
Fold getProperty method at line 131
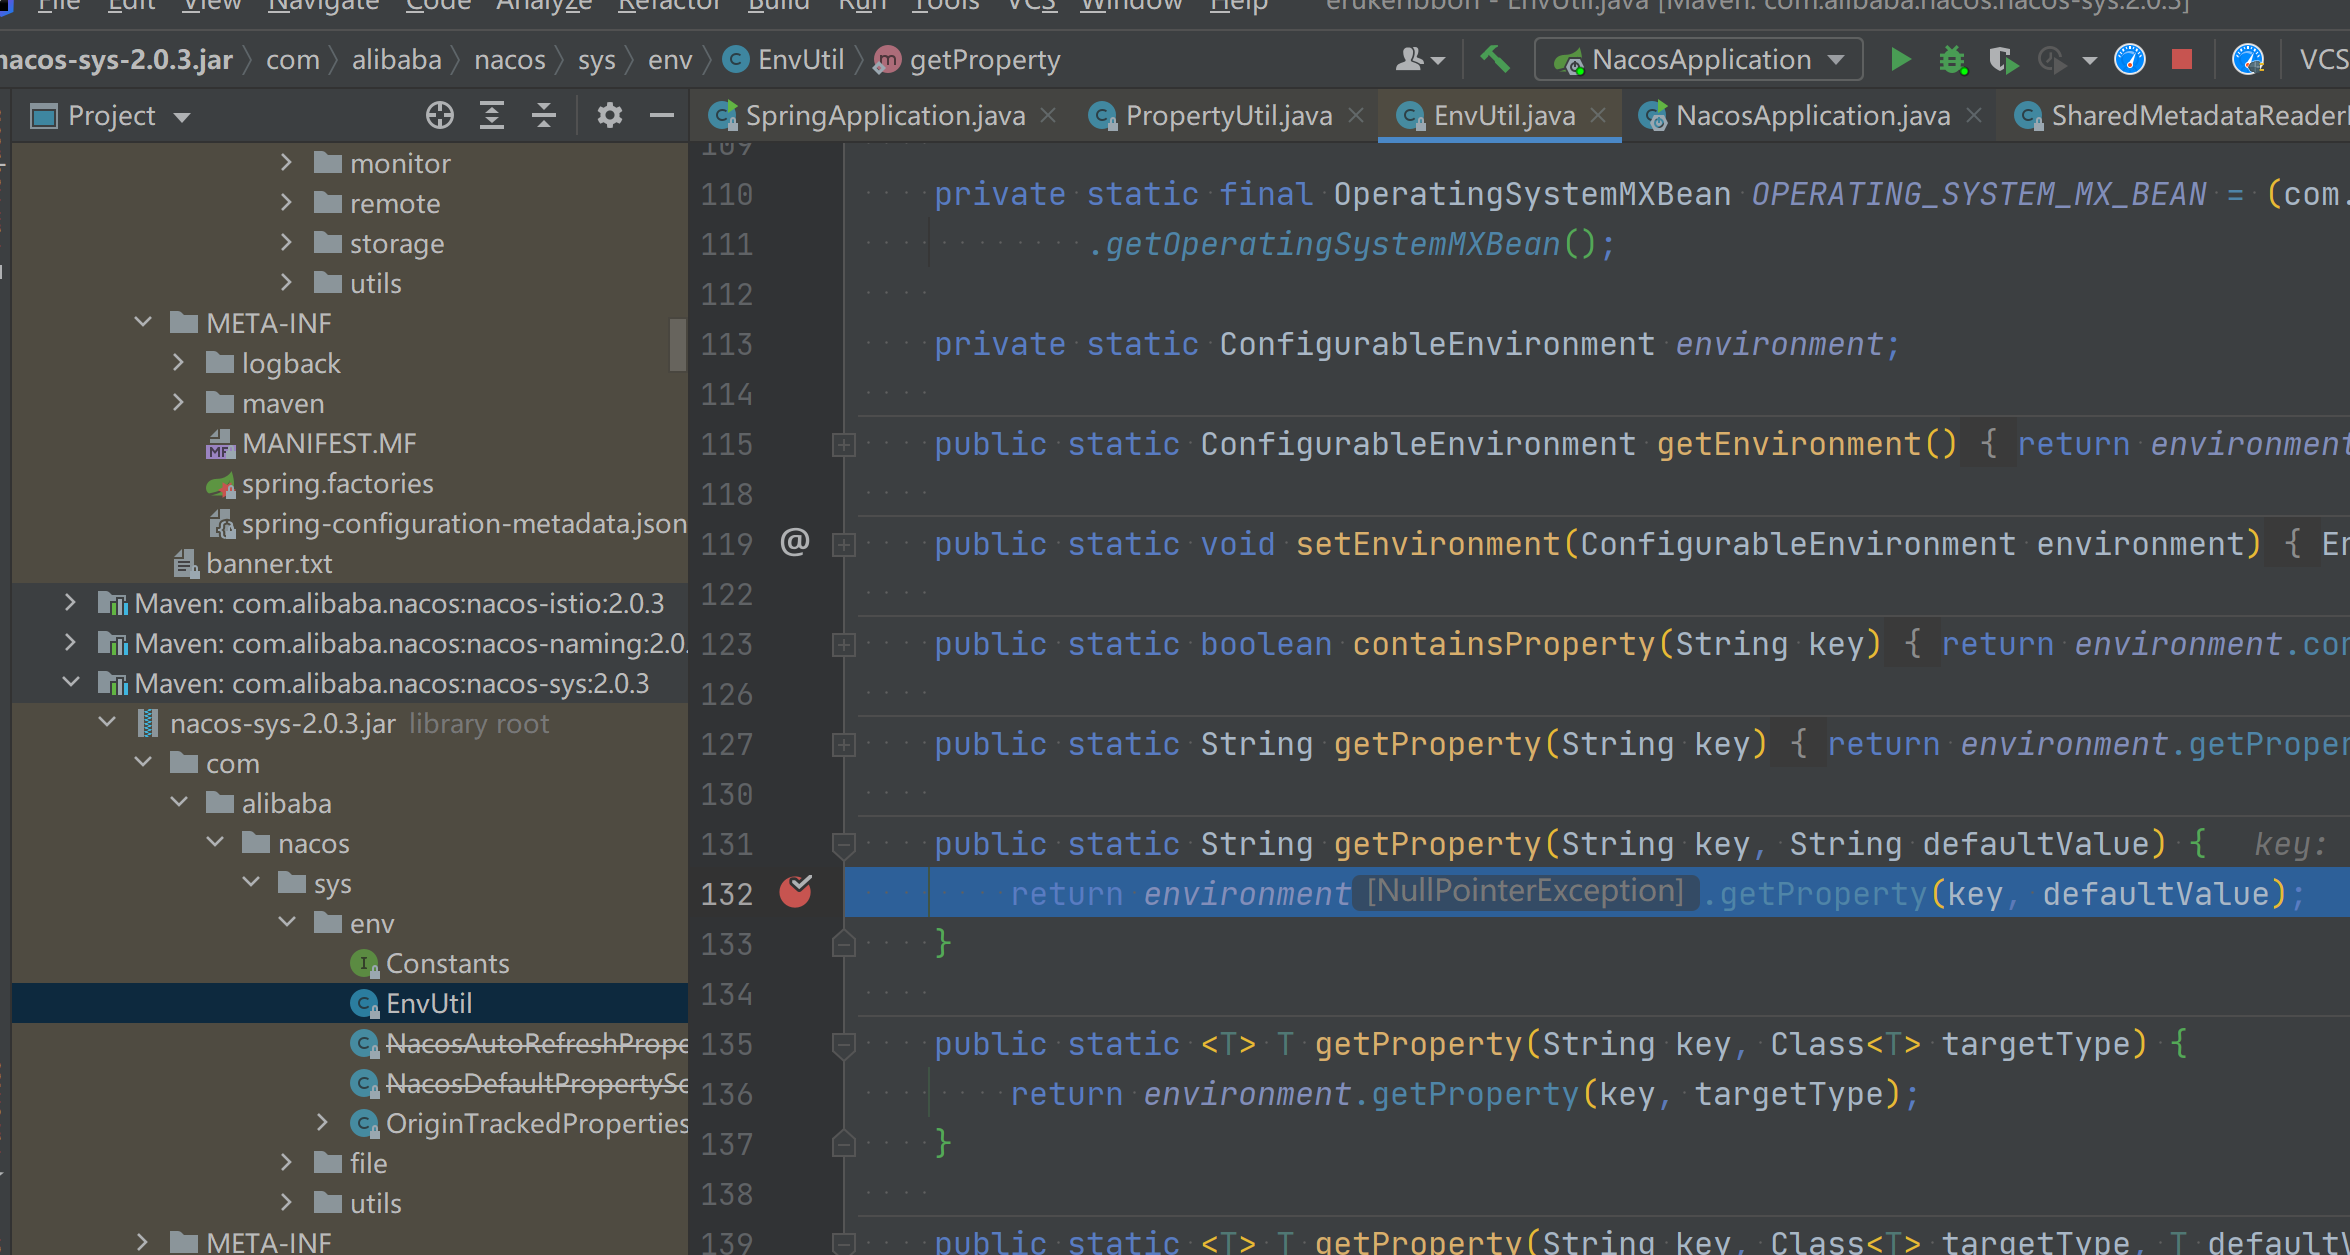pos(844,845)
